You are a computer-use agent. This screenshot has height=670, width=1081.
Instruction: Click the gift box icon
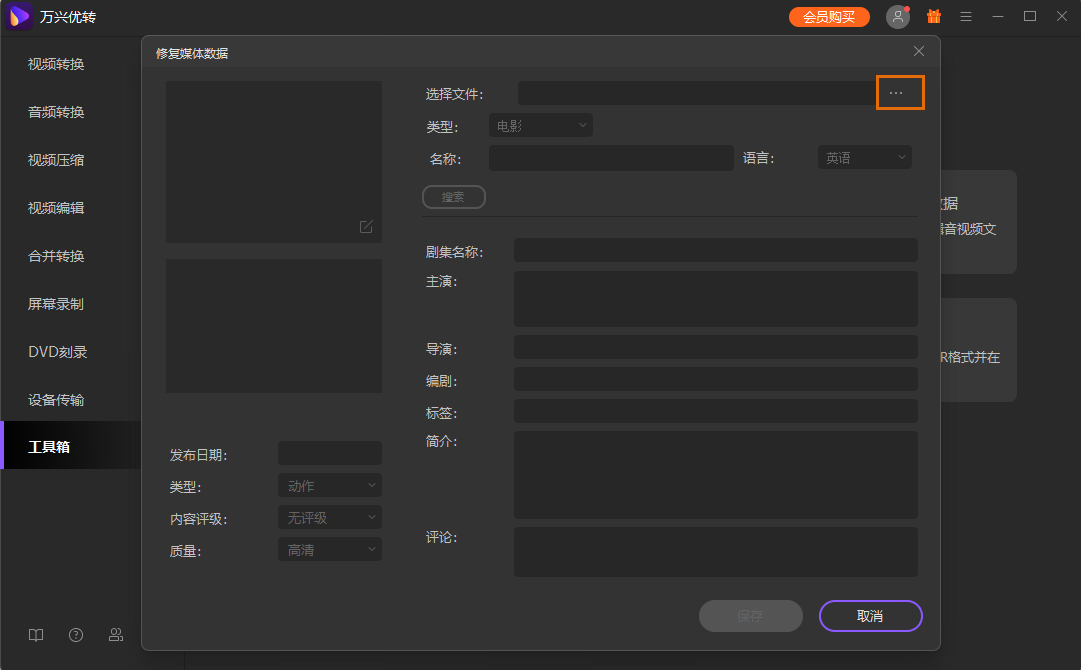[x=934, y=17]
